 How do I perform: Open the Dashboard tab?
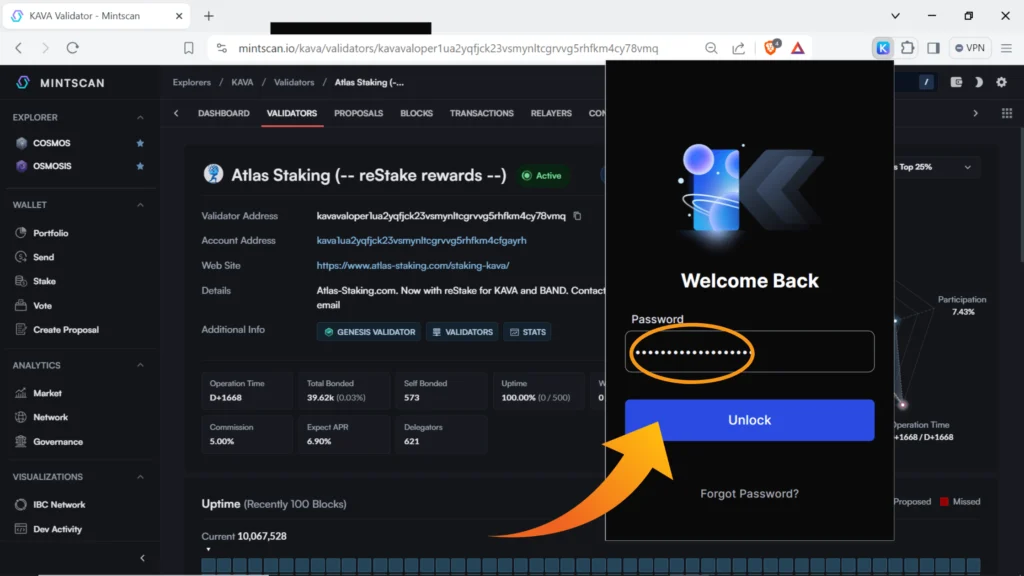tap(223, 113)
